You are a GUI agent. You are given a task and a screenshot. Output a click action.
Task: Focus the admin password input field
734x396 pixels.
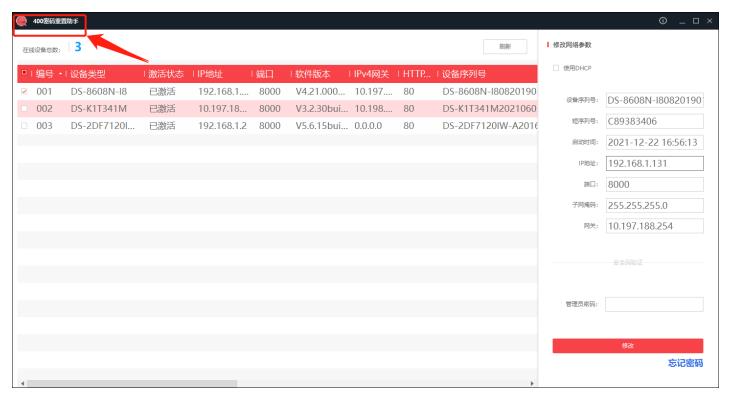[654, 304]
